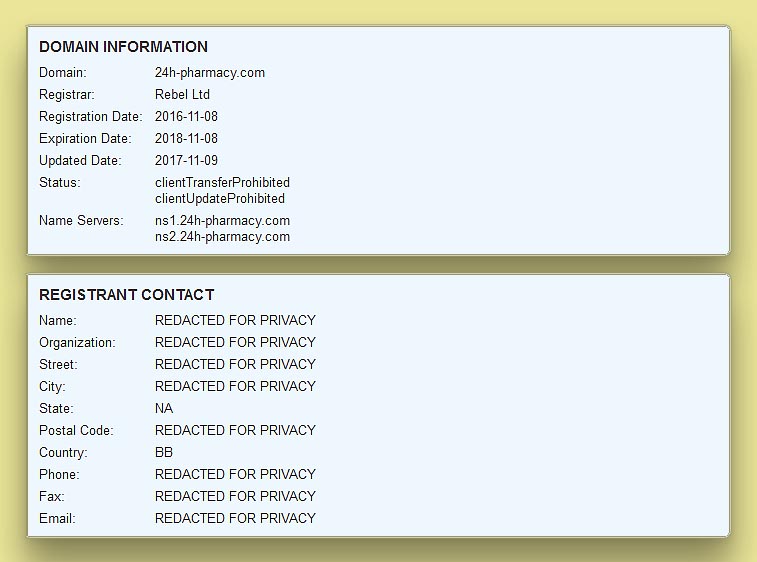This screenshot has height=562, width=757.
Task: Click the registrant Name redacted value
Action: point(235,321)
